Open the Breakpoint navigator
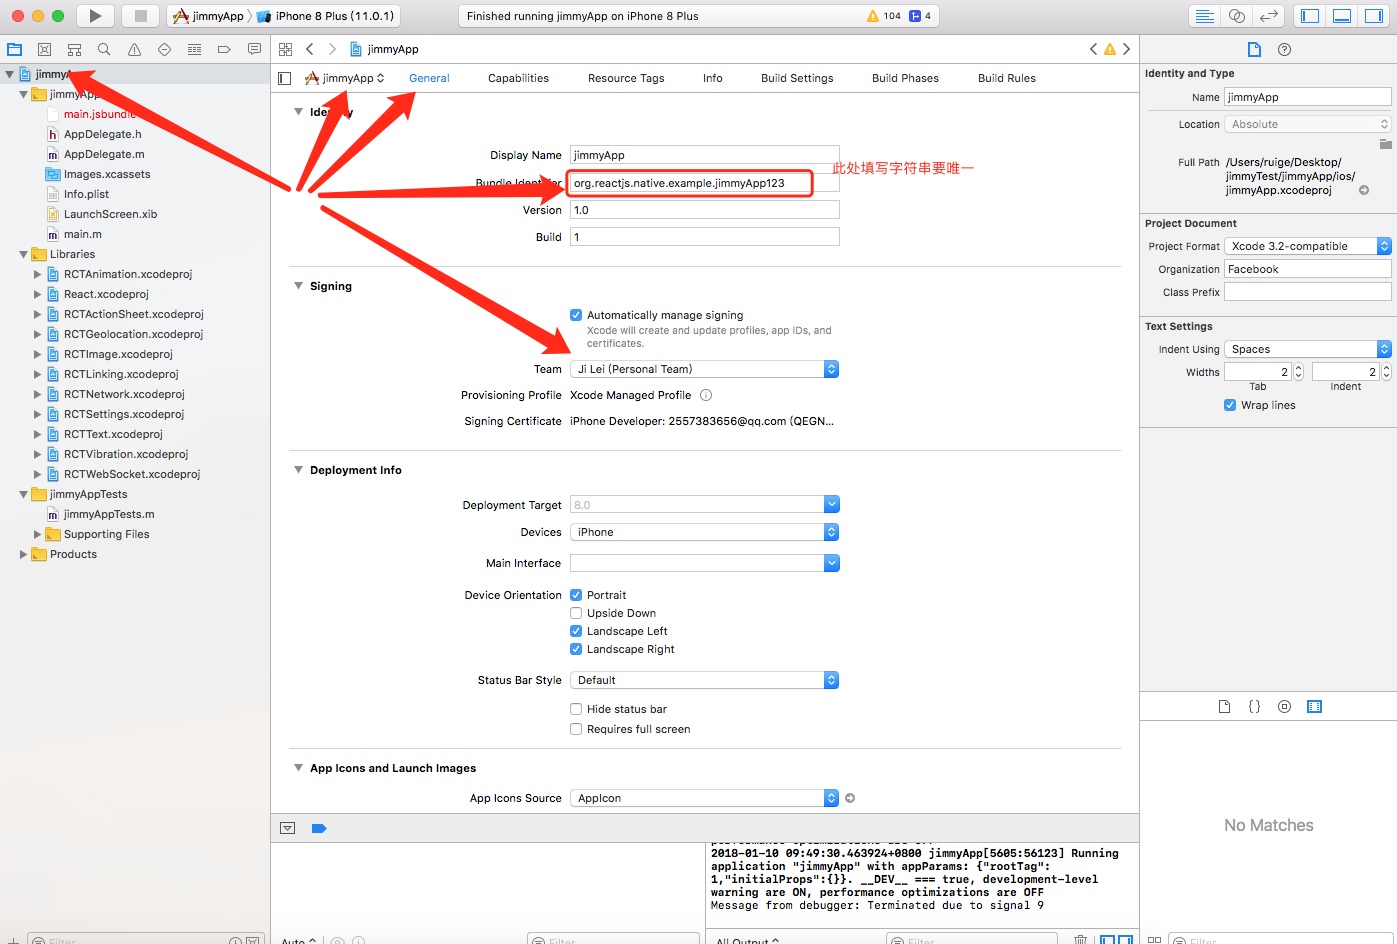Screen dimensions: 1397x944 tap(224, 48)
